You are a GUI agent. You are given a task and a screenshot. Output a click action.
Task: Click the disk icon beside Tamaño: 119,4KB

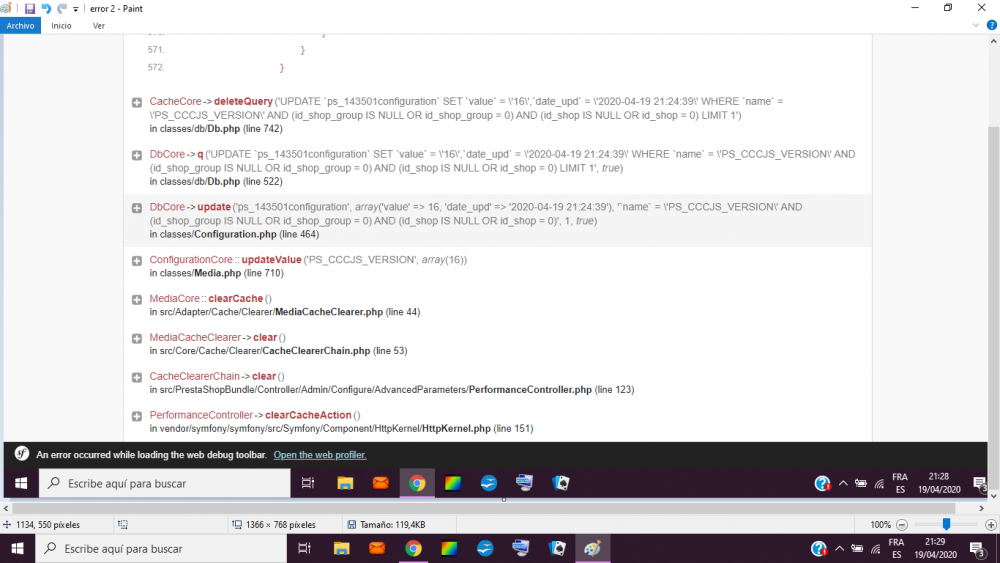[351, 525]
